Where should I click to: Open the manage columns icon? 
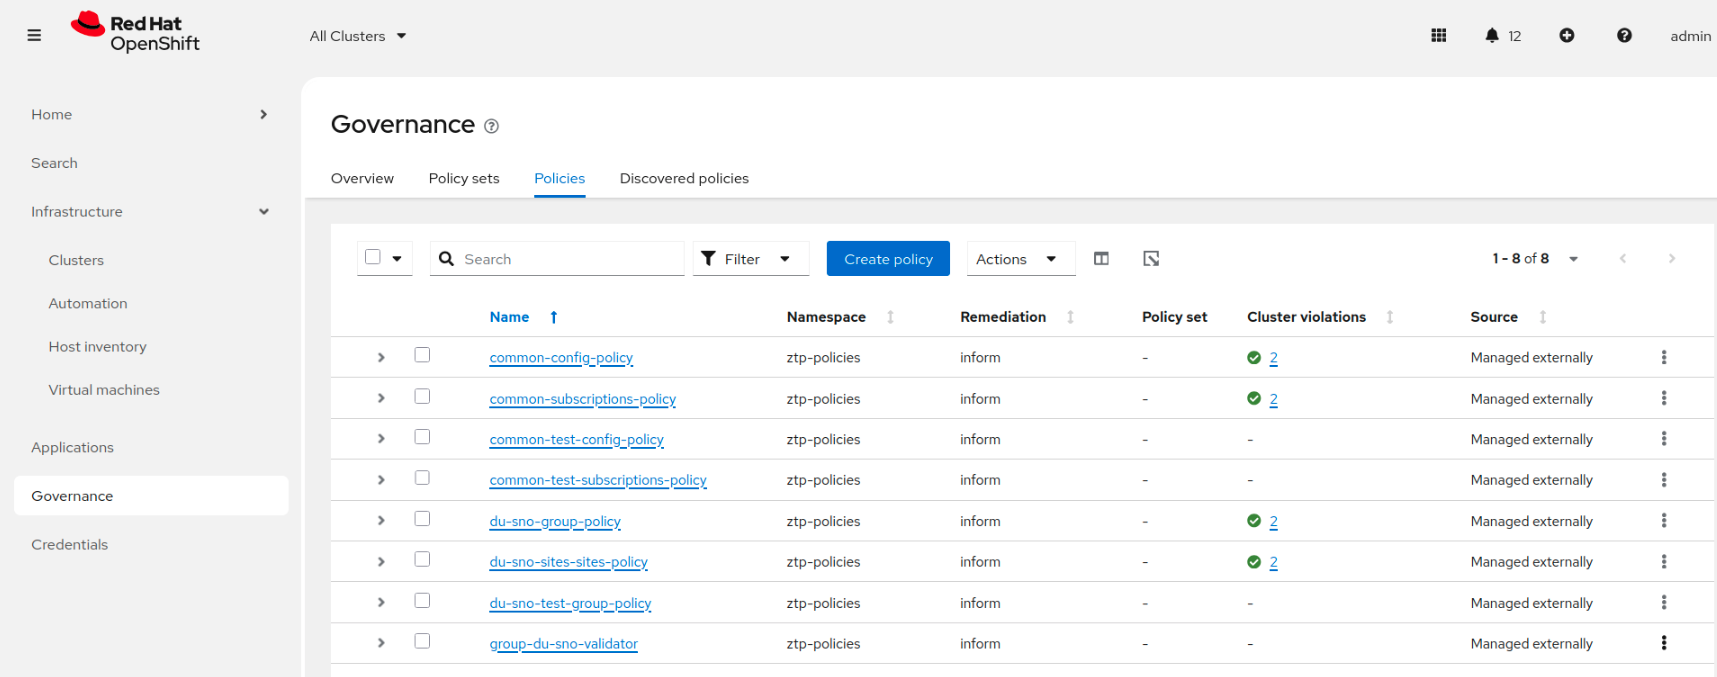click(1101, 258)
